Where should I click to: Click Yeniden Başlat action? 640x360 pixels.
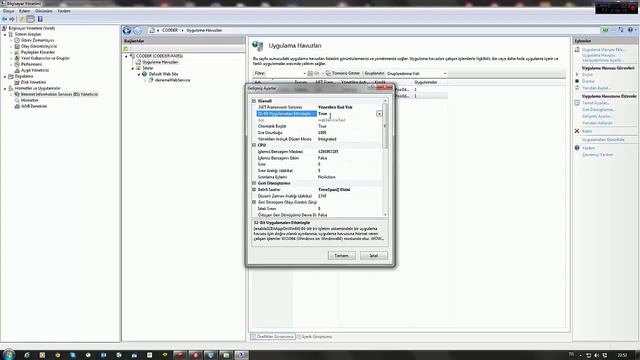click(x=596, y=88)
